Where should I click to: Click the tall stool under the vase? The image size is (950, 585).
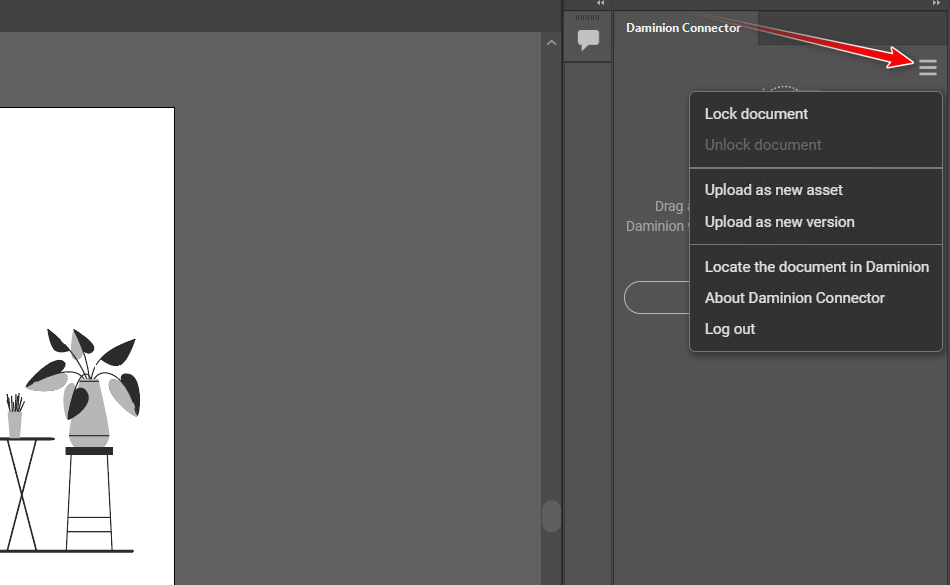pos(89,500)
